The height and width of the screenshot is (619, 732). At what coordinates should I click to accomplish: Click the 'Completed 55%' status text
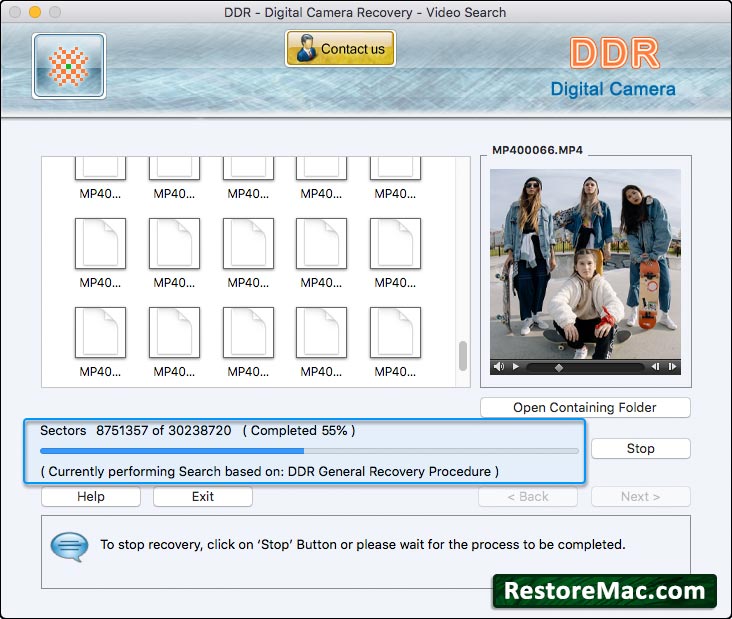click(299, 430)
